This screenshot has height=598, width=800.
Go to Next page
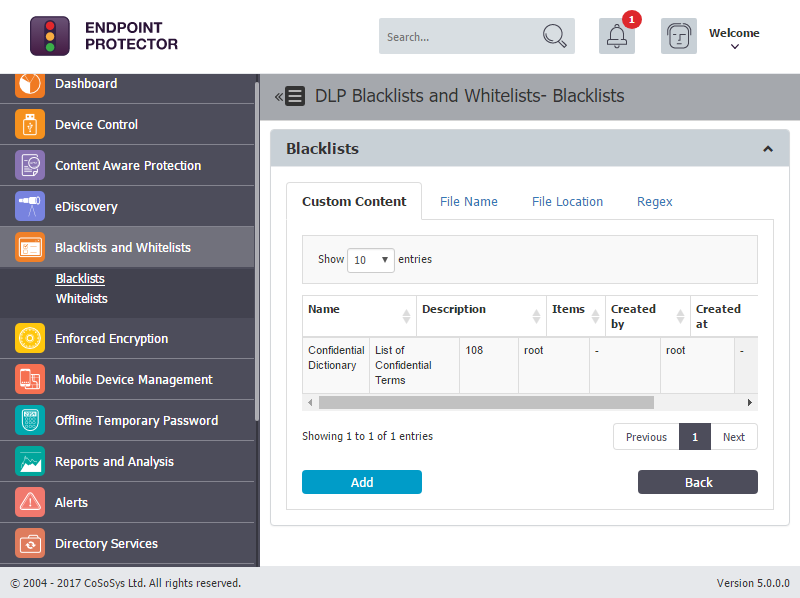(734, 437)
